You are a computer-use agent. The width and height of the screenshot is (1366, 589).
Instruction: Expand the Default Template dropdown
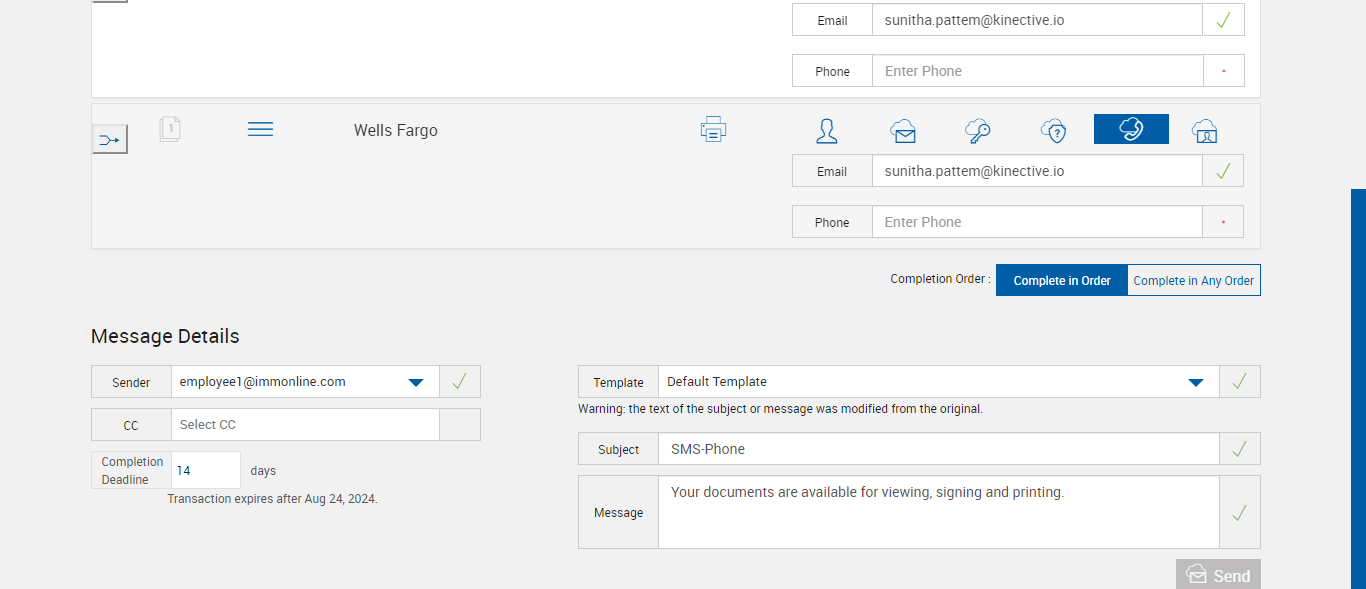pyautogui.click(x=1195, y=382)
